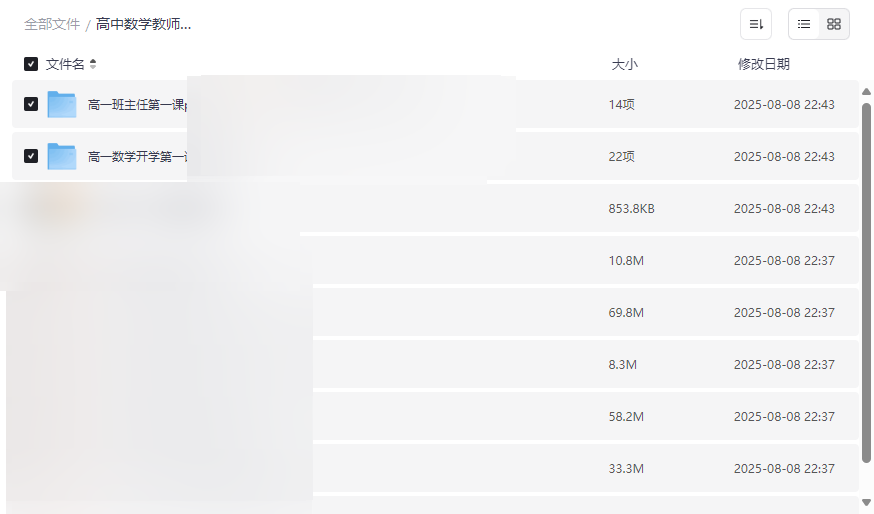Switch to list view layout
Image resolution: width=874 pixels, height=514 pixels.
click(804, 24)
